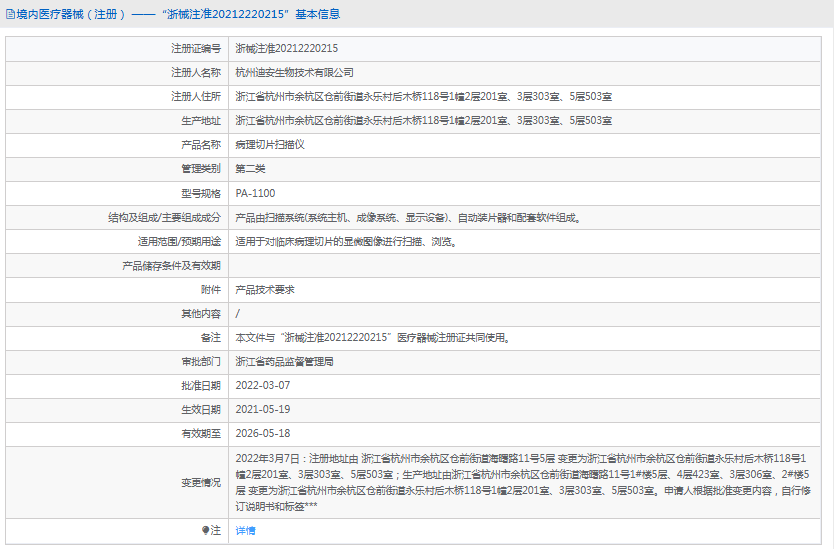Click the 变更情况 label
834x549 pixels.
point(201,483)
